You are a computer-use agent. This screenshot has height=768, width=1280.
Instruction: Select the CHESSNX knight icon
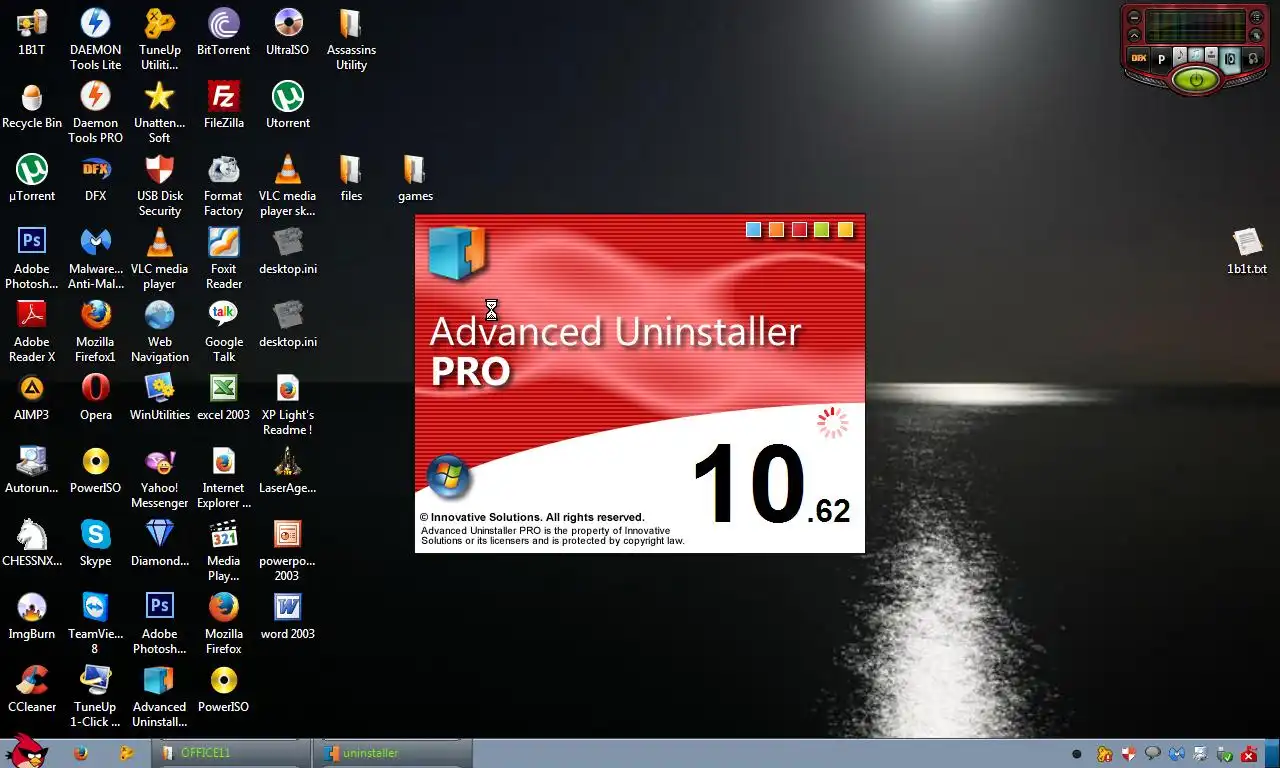pyautogui.click(x=32, y=543)
